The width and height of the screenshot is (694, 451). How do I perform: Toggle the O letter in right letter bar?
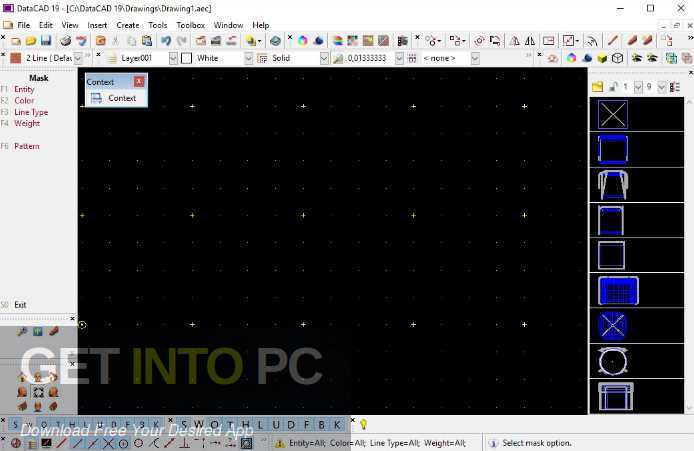click(215, 425)
